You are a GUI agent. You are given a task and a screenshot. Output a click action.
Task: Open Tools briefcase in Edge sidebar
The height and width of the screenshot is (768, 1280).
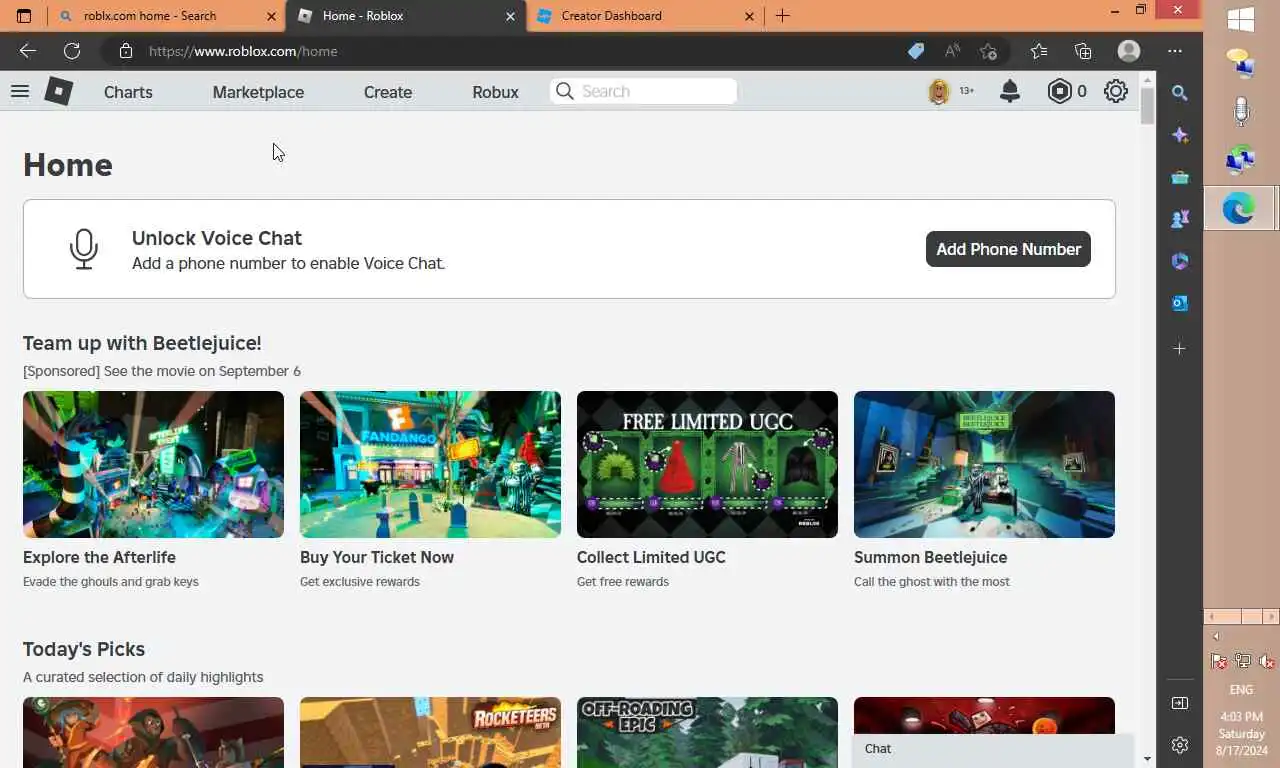1180,177
